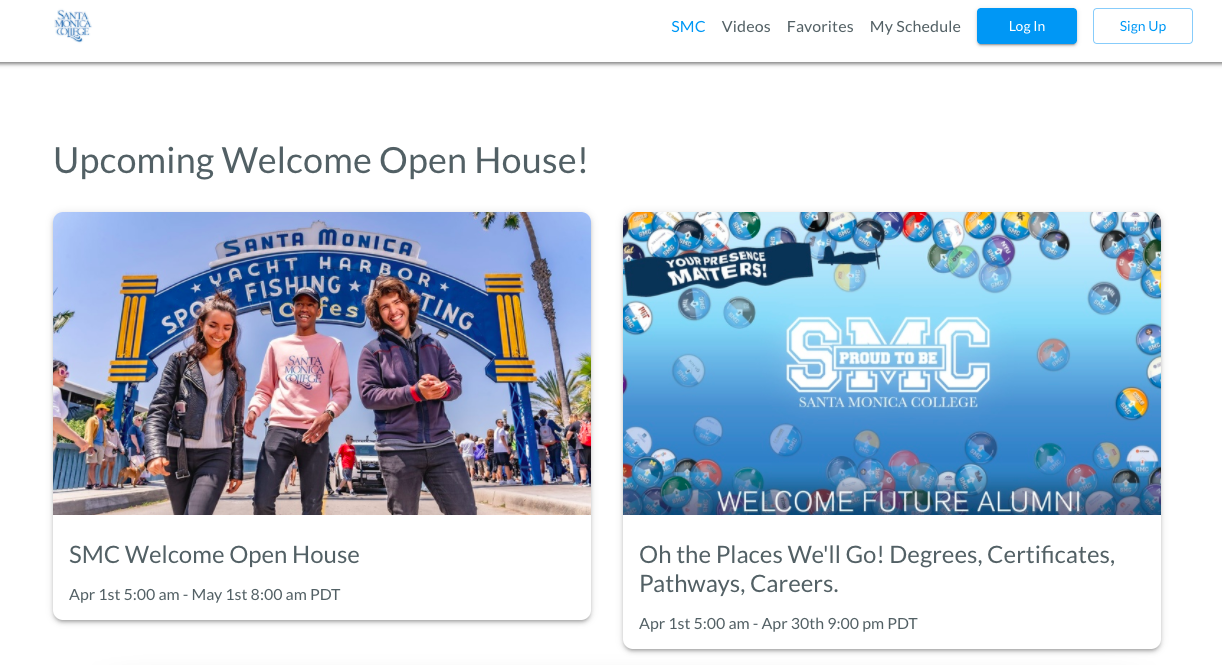
Task: Click the Santa Monica College logo
Action: tap(72, 26)
